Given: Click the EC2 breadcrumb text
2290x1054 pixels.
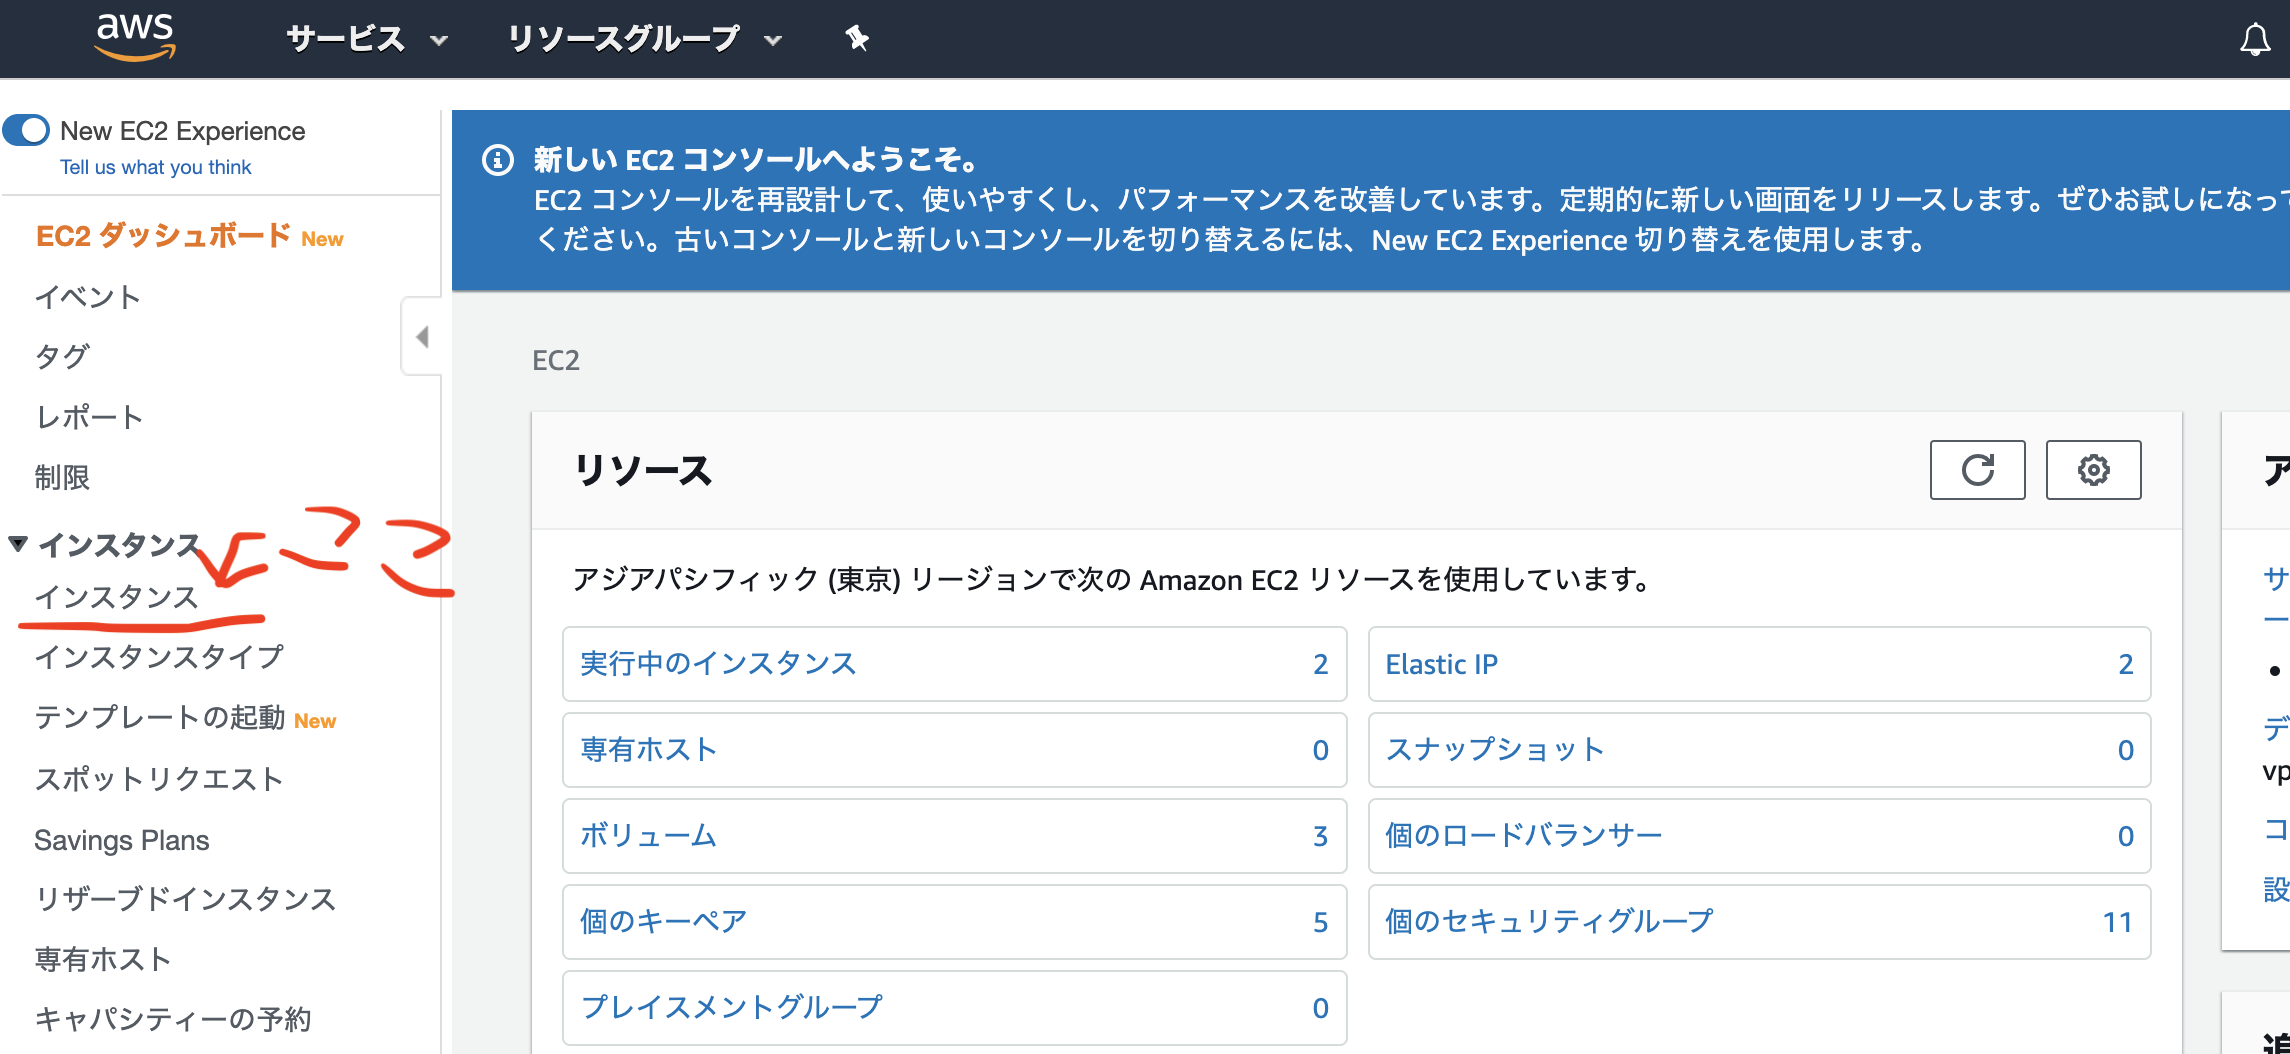Looking at the screenshot, I should (556, 360).
